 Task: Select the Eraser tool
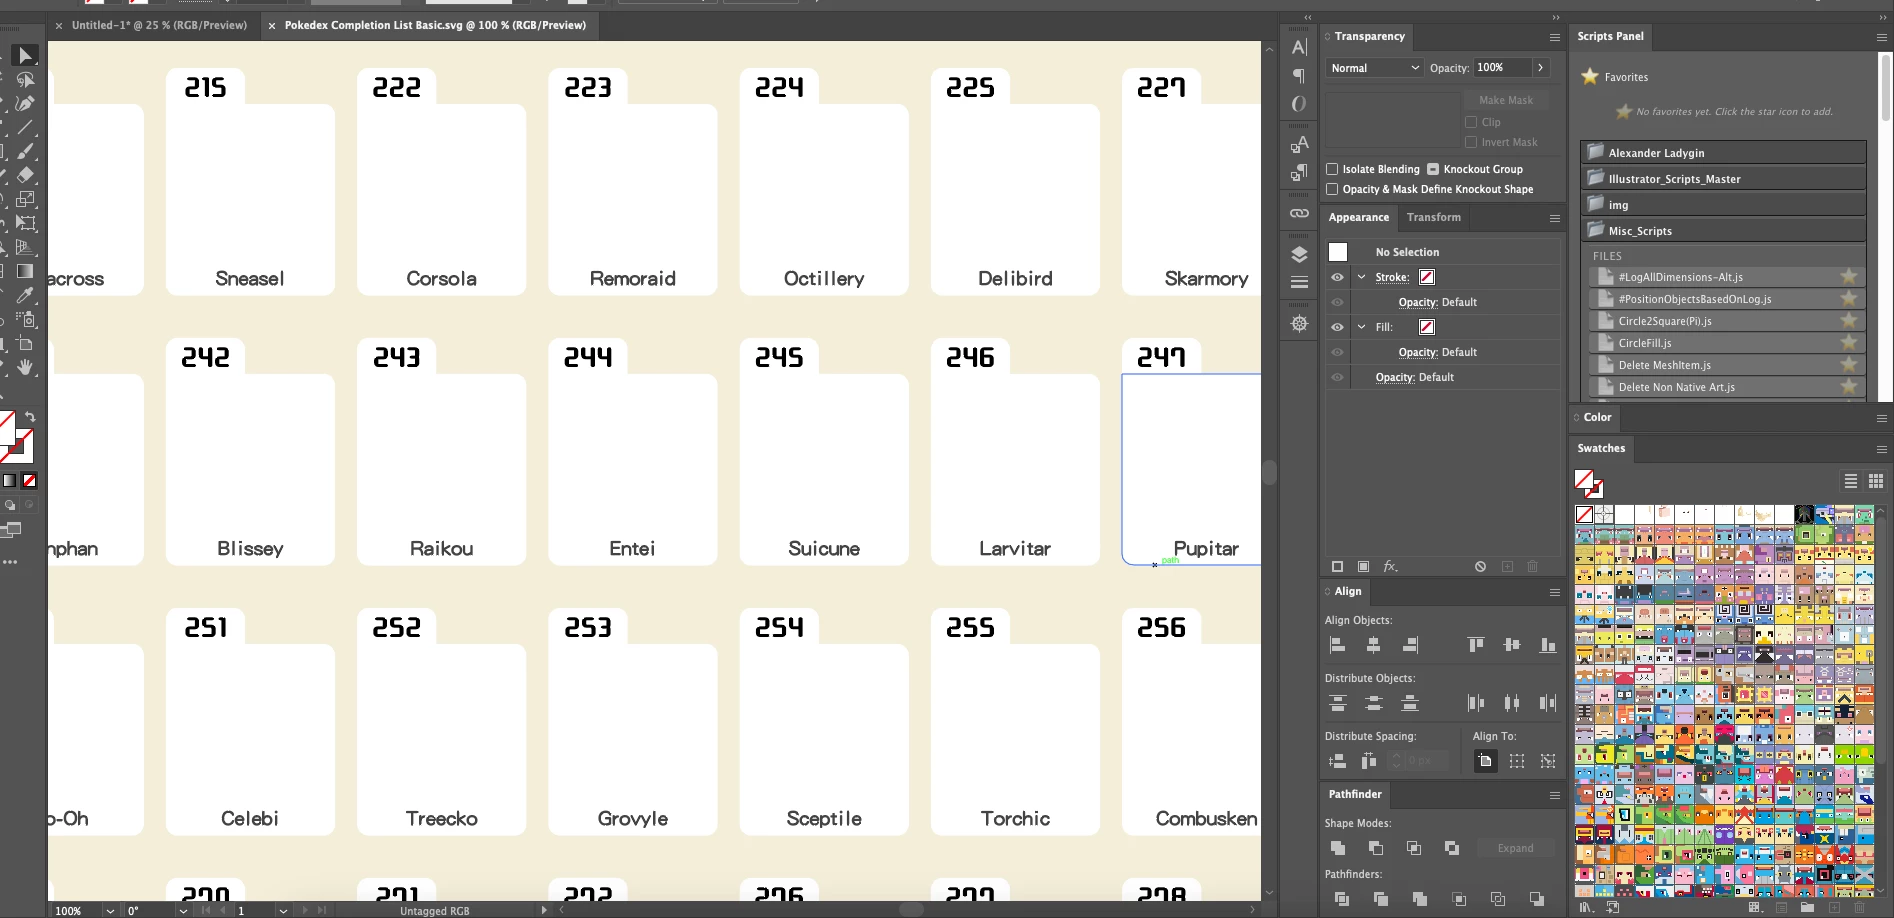pos(25,175)
